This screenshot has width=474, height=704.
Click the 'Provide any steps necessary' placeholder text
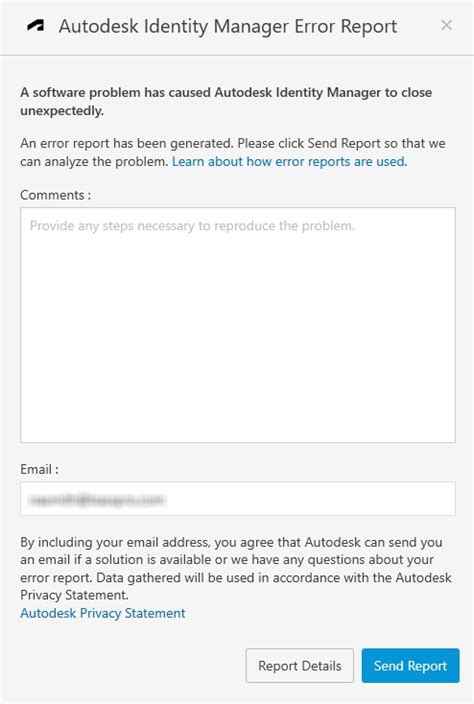tap(192, 226)
